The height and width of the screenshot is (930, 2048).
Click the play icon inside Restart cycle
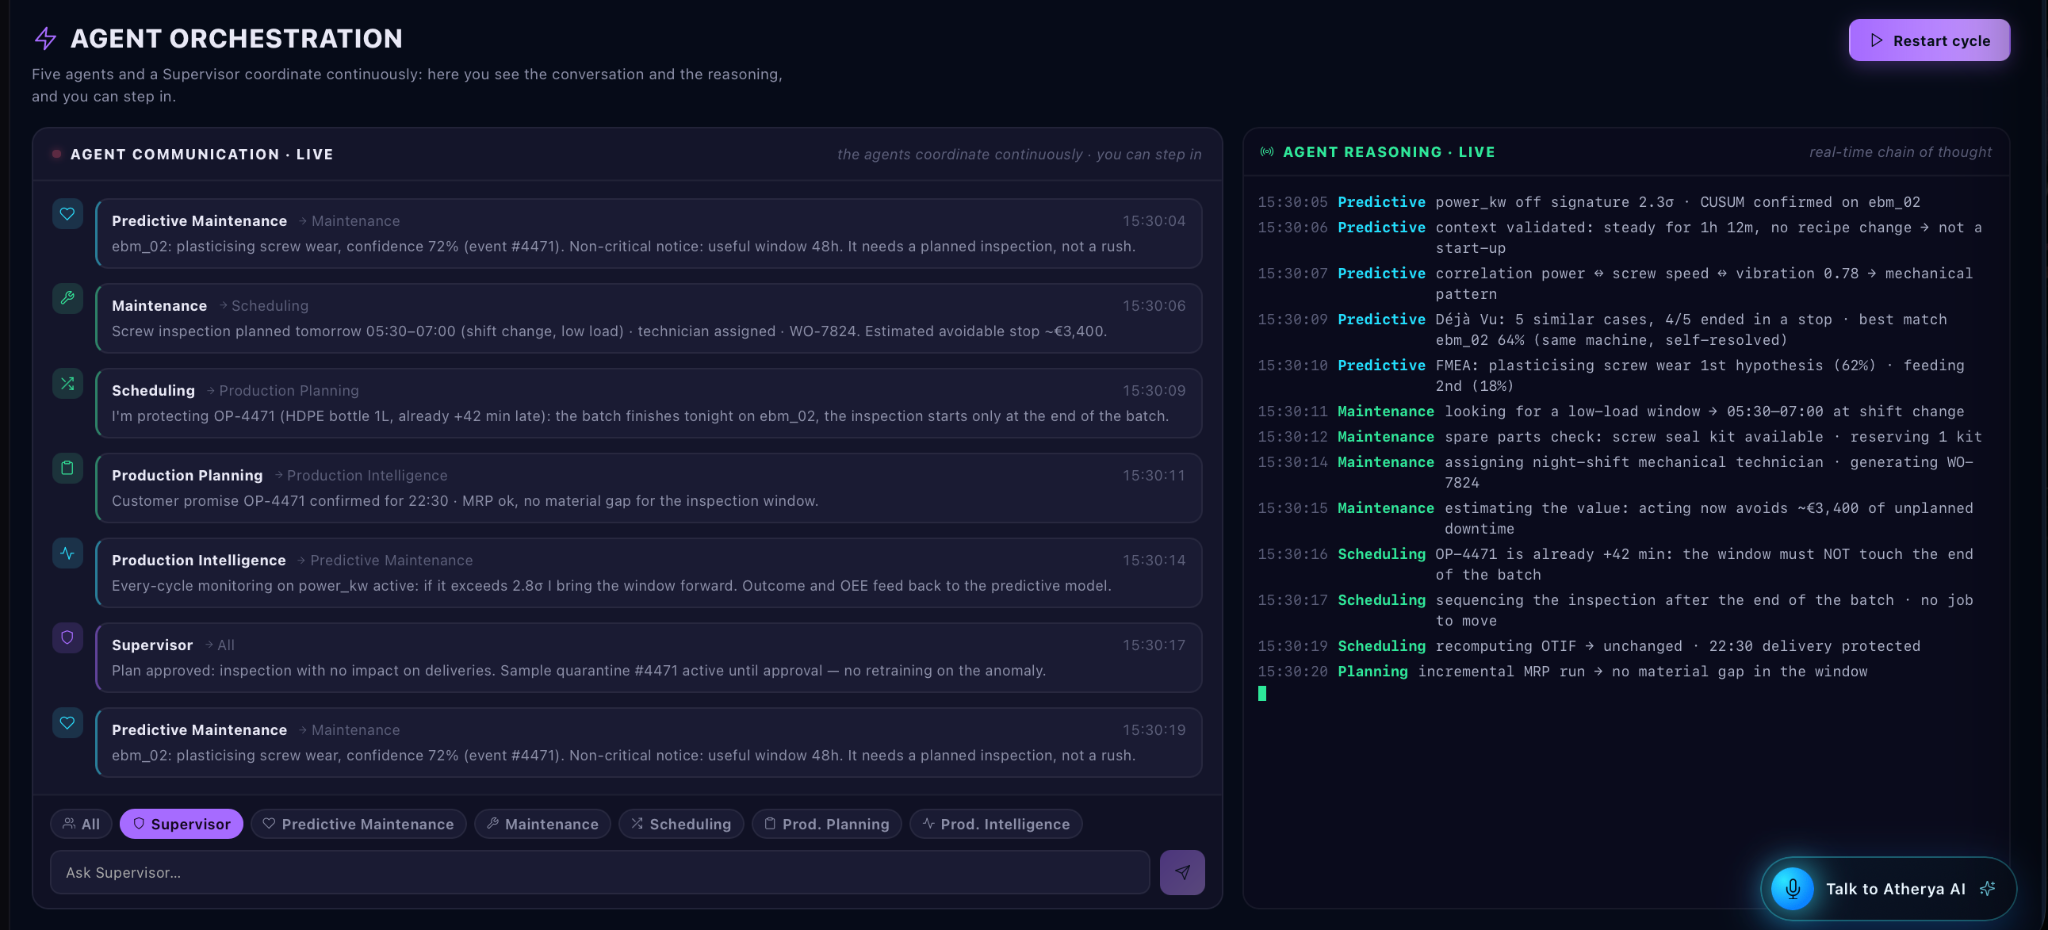[1876, 41]
